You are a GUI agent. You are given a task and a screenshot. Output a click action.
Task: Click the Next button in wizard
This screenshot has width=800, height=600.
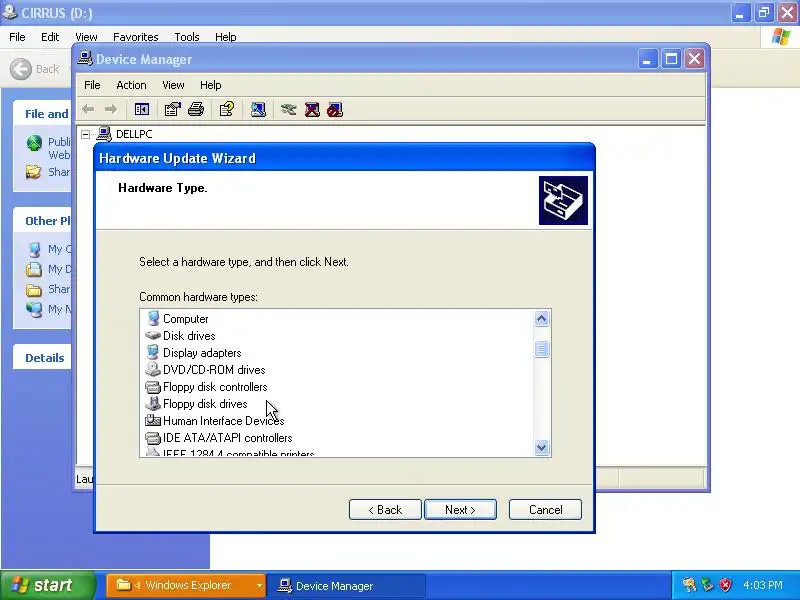(x=460, y=510)
